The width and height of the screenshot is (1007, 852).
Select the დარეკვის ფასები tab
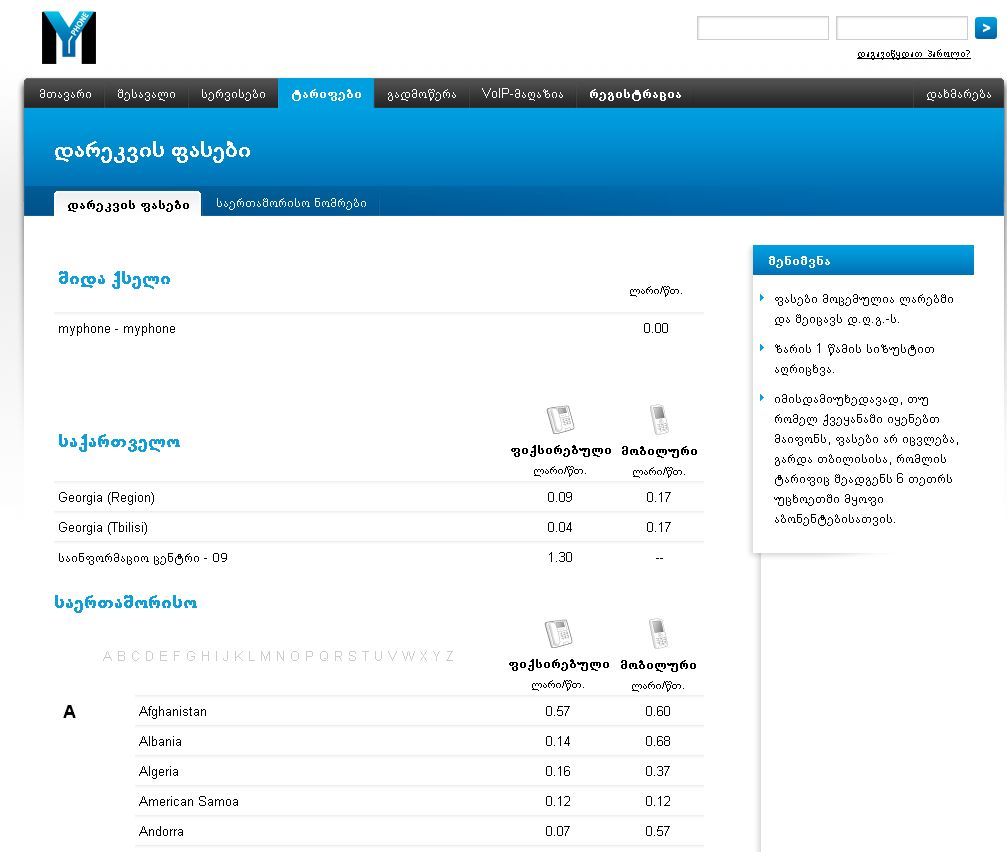pos(128,204)
